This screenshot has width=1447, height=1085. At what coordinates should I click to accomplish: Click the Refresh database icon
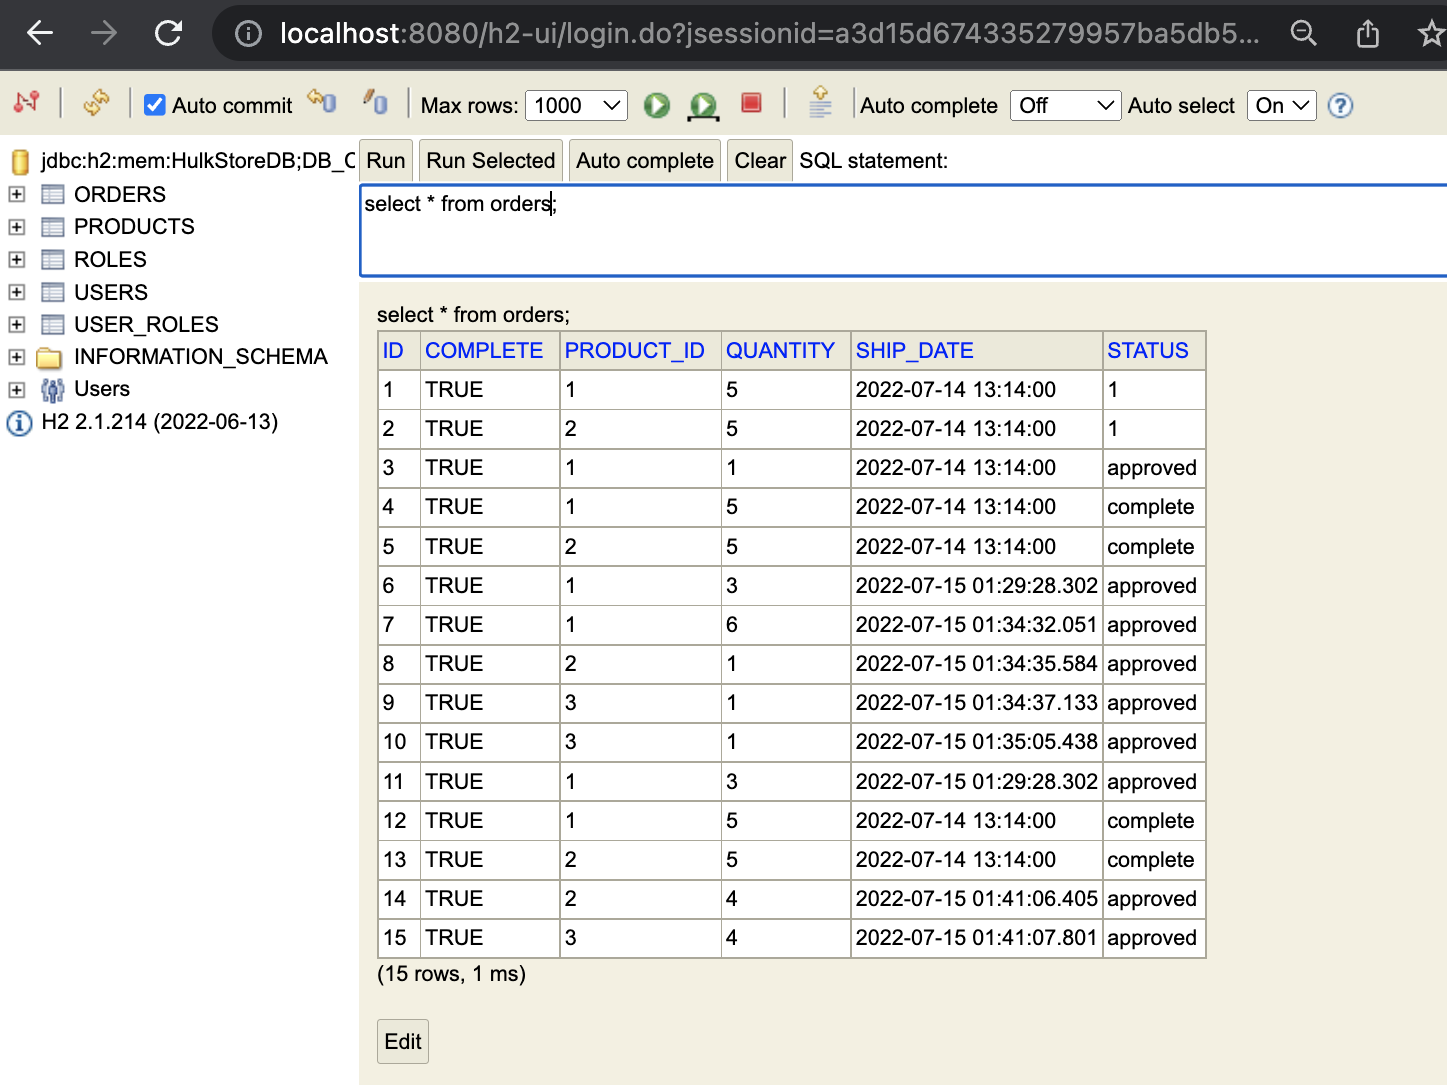coord(96,103)
